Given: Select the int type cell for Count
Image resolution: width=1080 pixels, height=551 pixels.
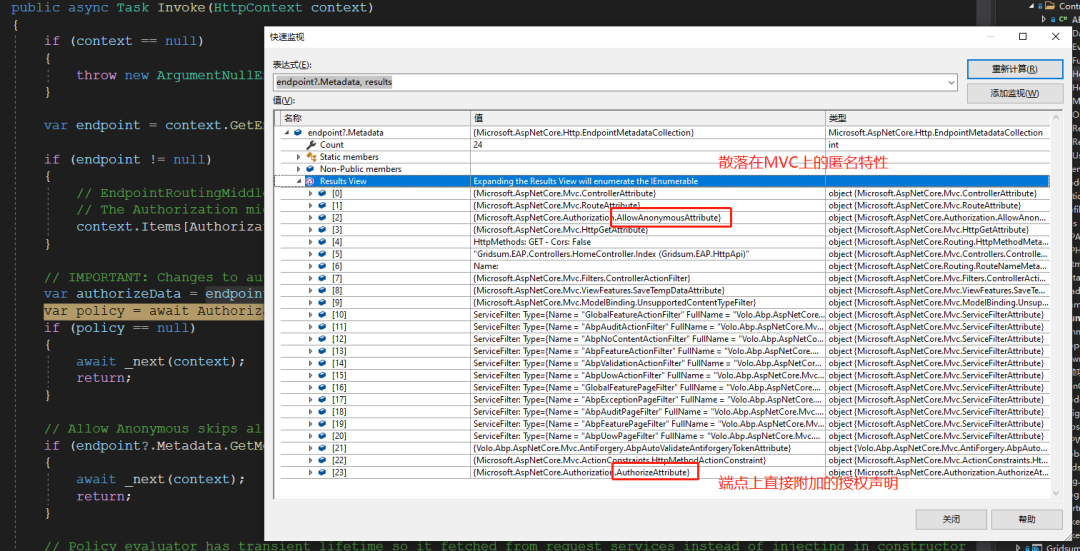Looking at the screenshot, I should (938, 145).
